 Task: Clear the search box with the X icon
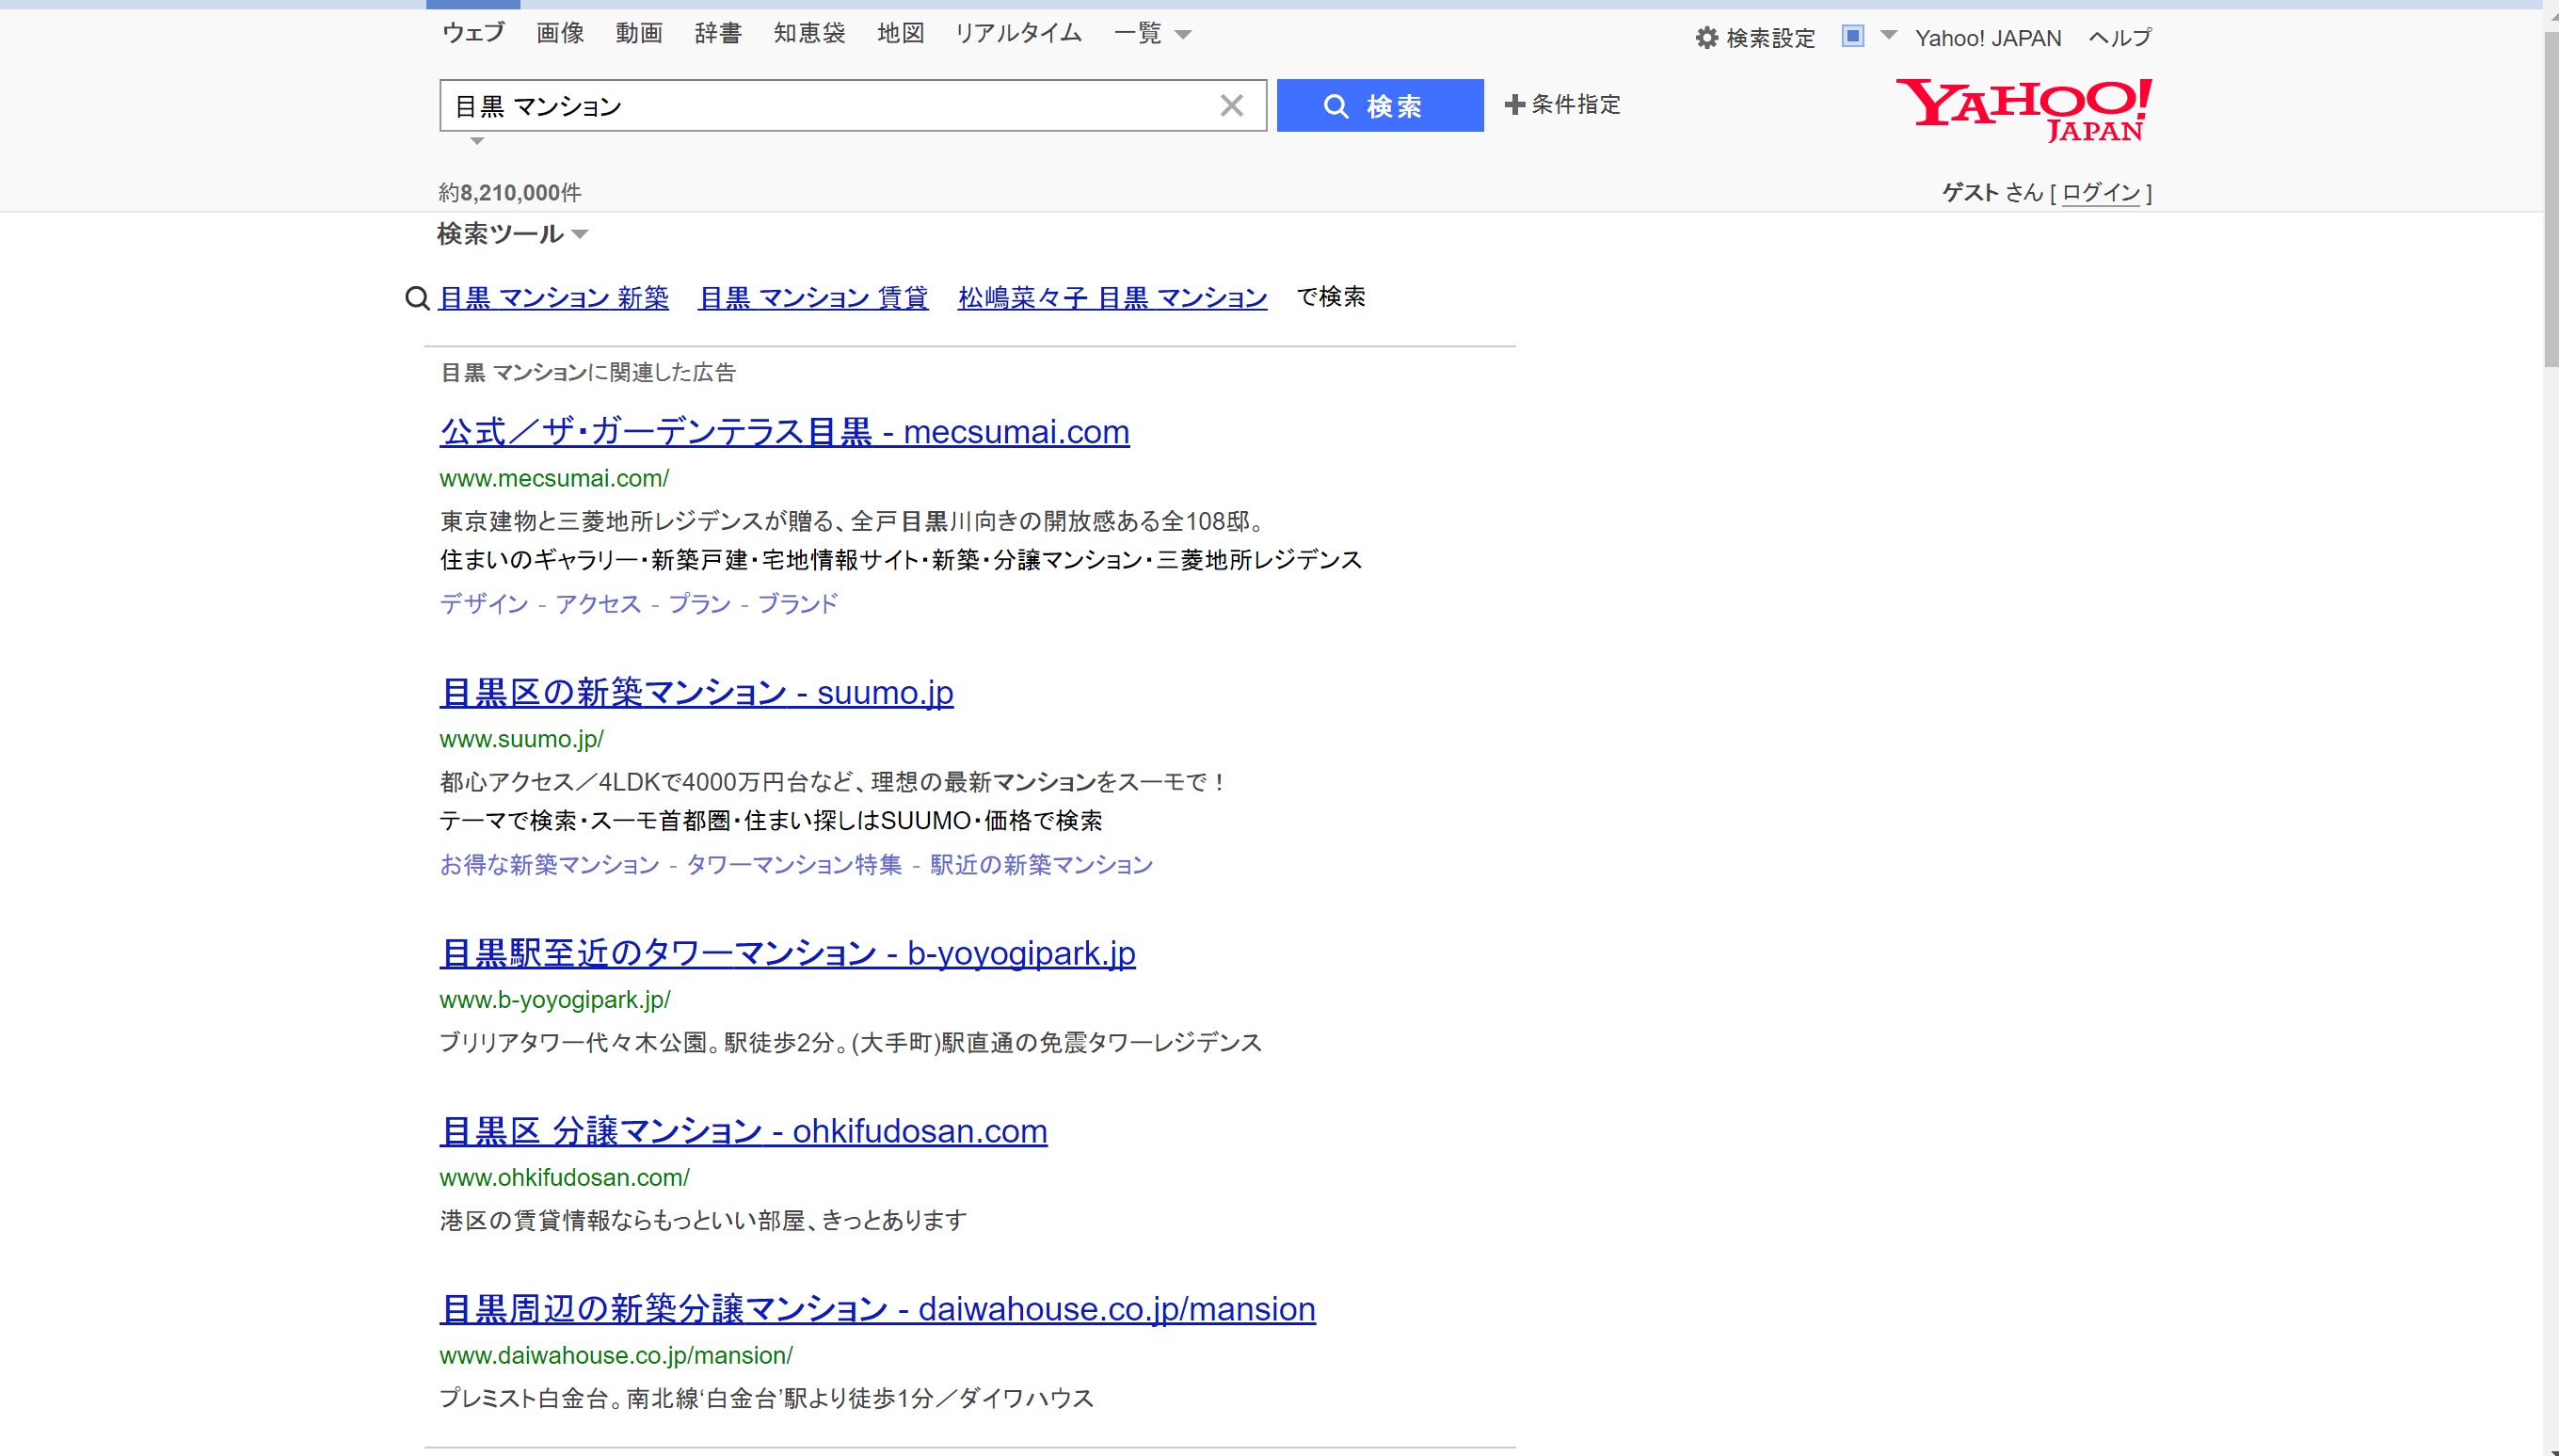(1231, 105)
